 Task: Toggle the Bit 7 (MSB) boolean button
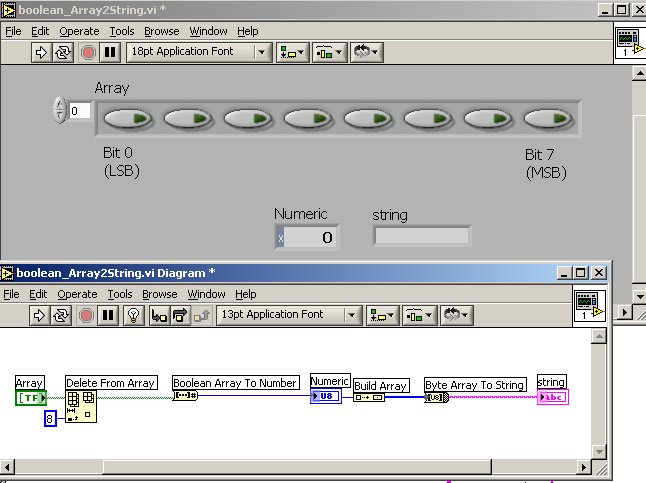pos(548,119)
